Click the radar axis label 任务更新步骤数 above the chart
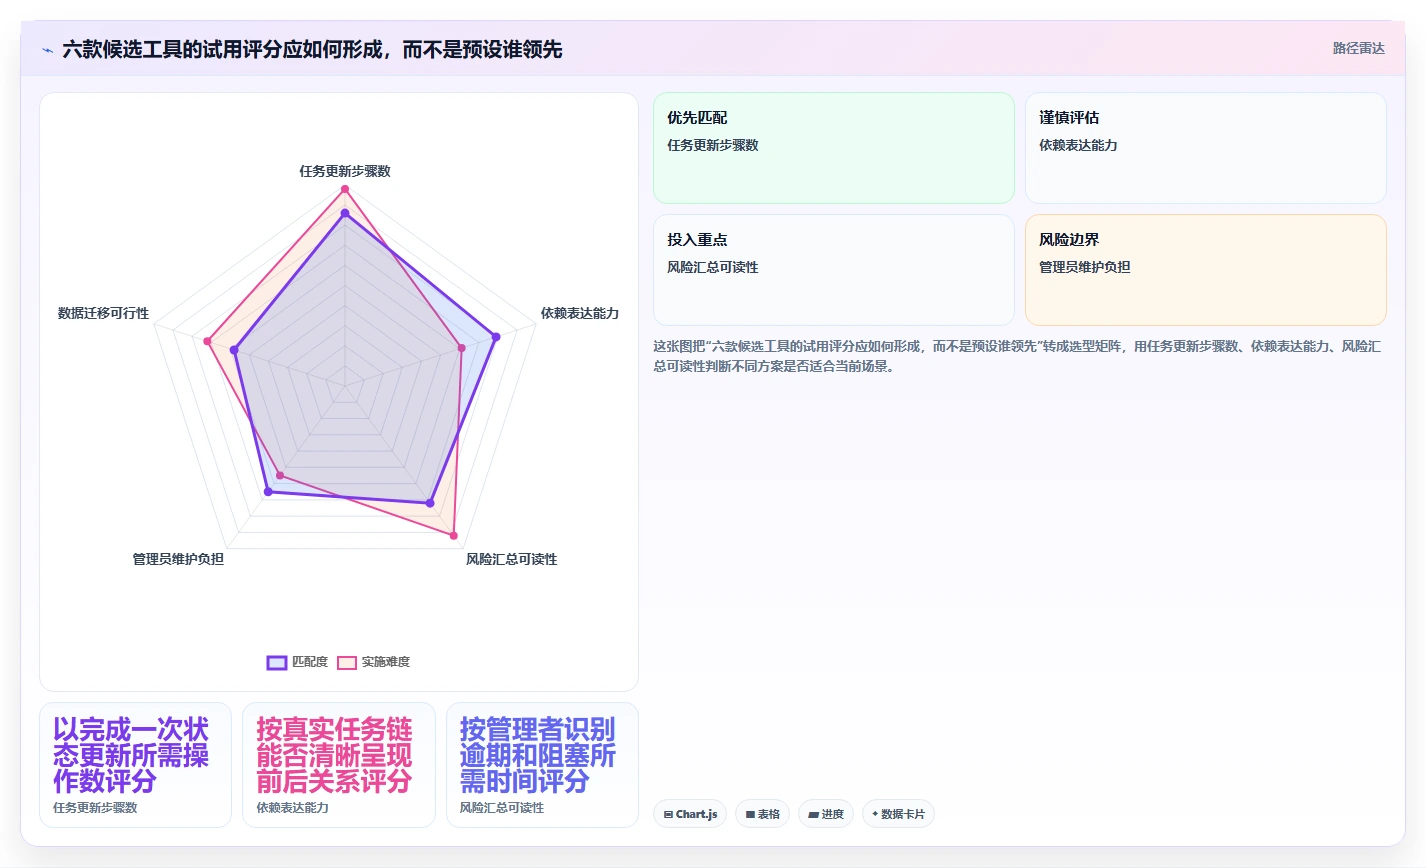 345,171
